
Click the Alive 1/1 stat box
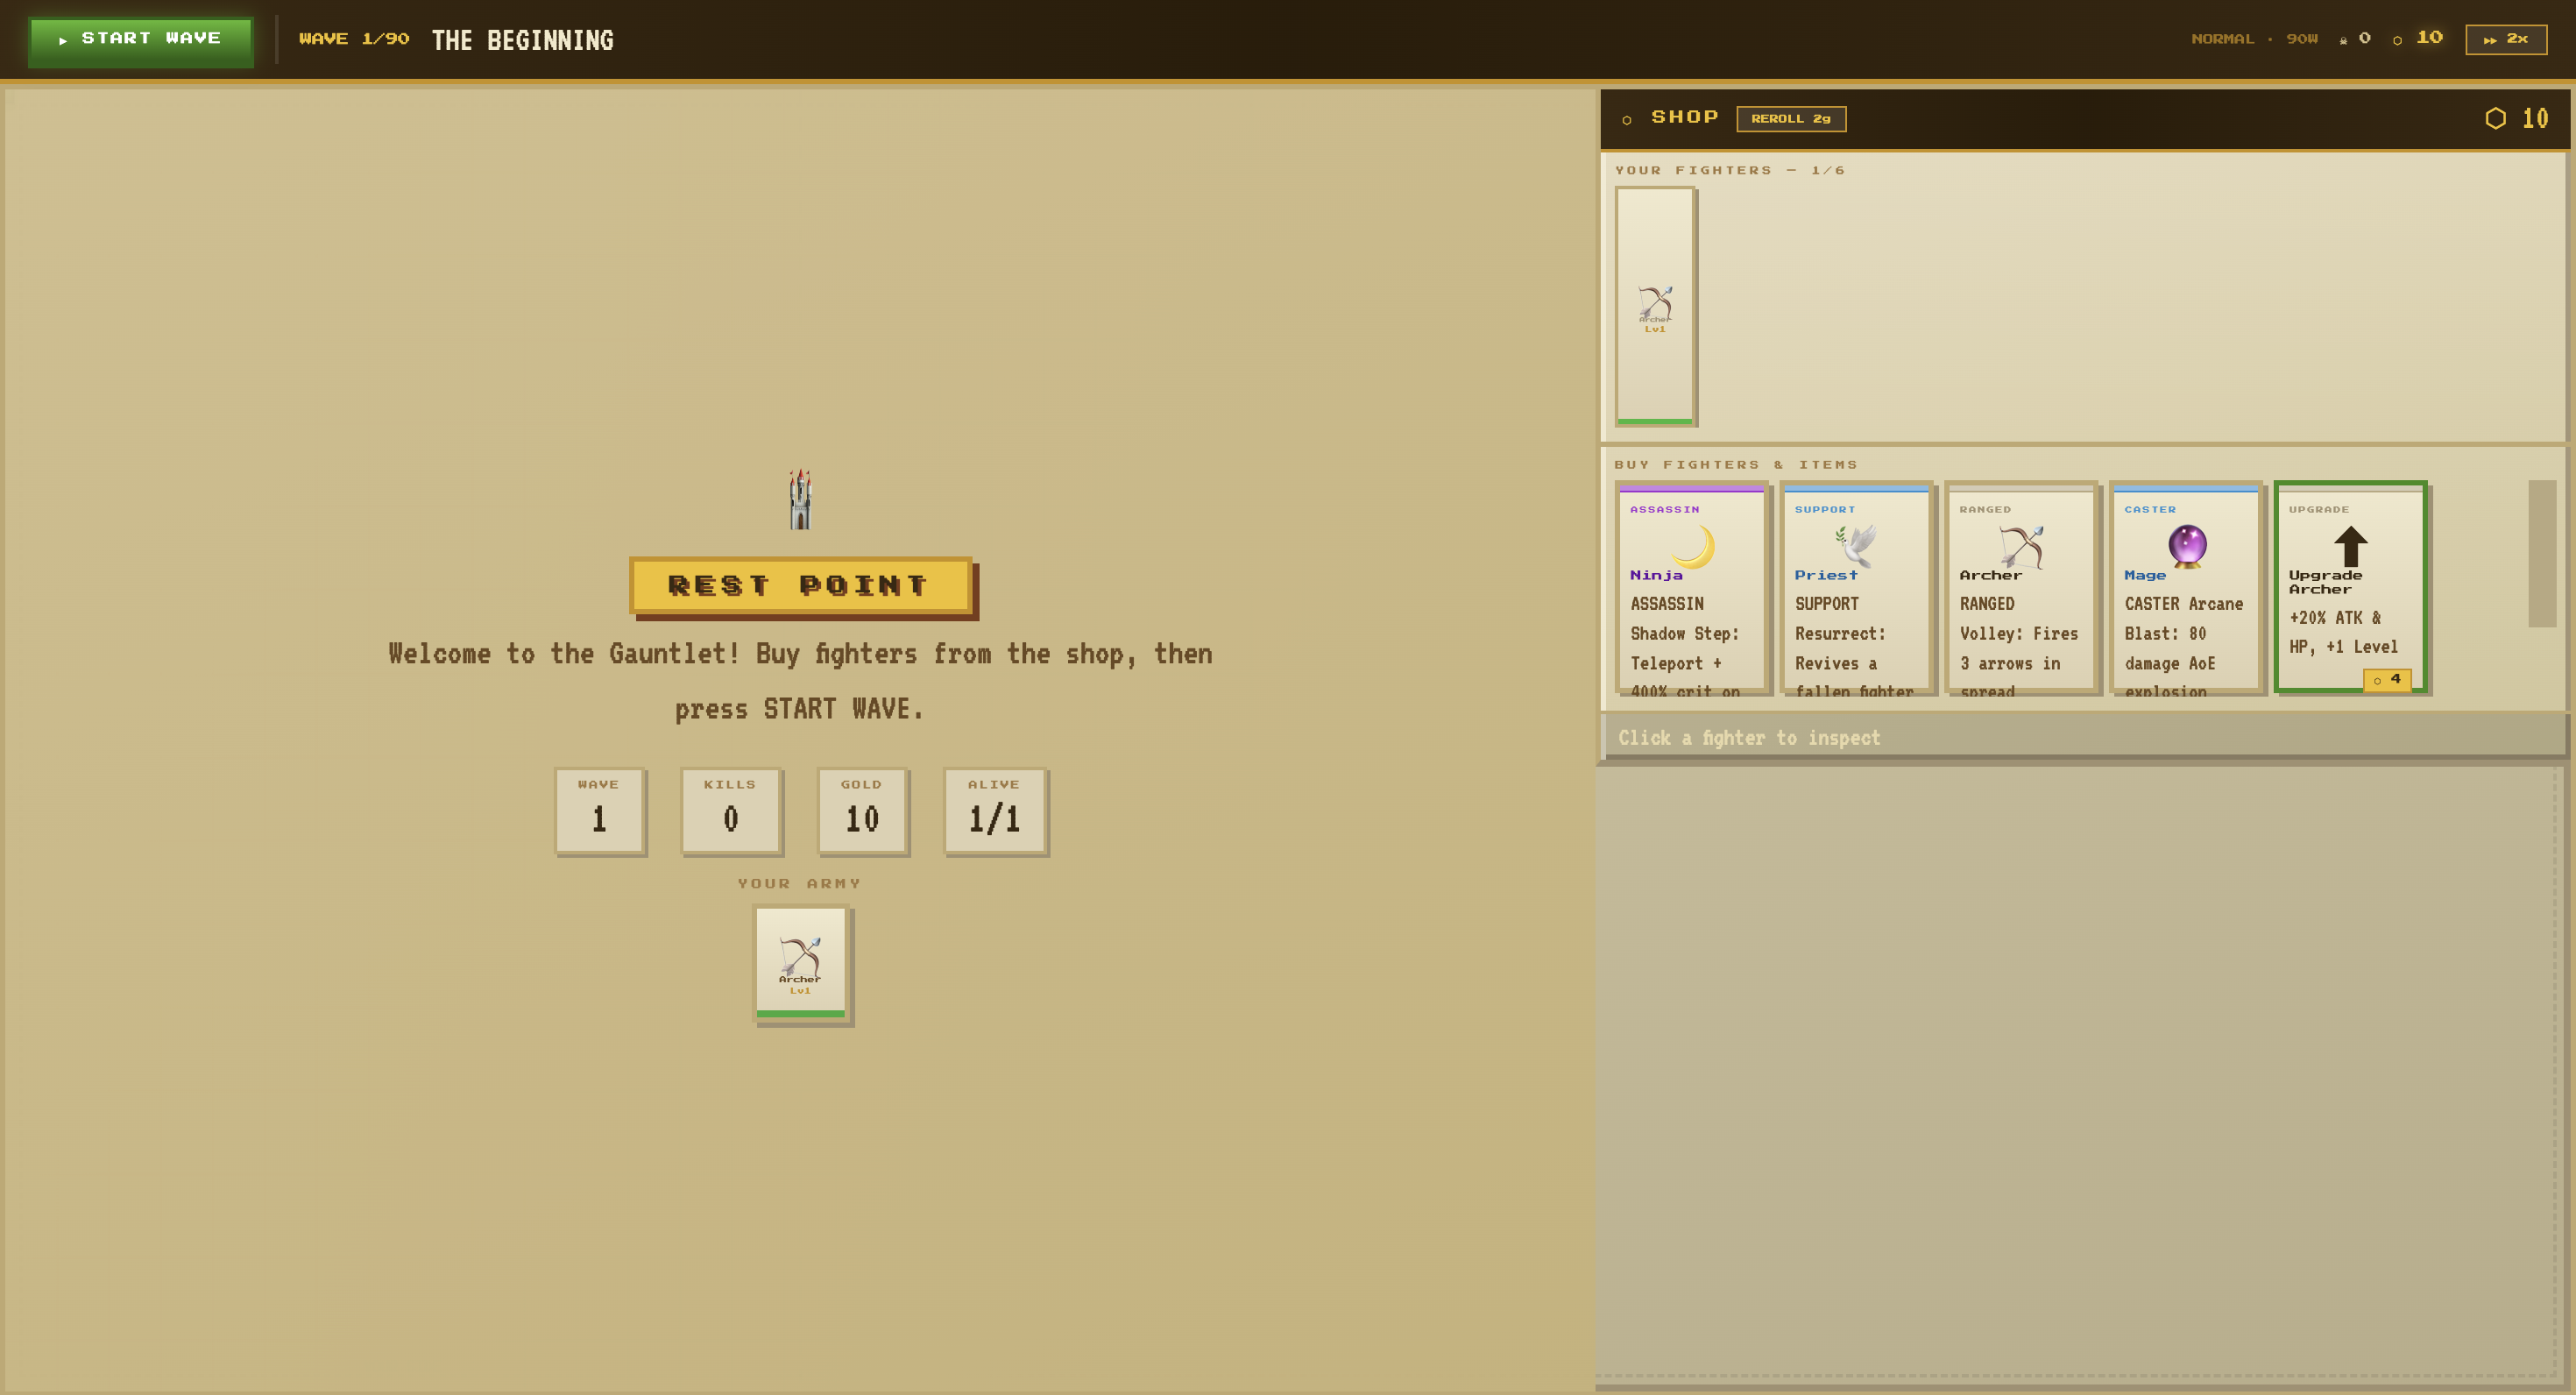pos(994,810)
